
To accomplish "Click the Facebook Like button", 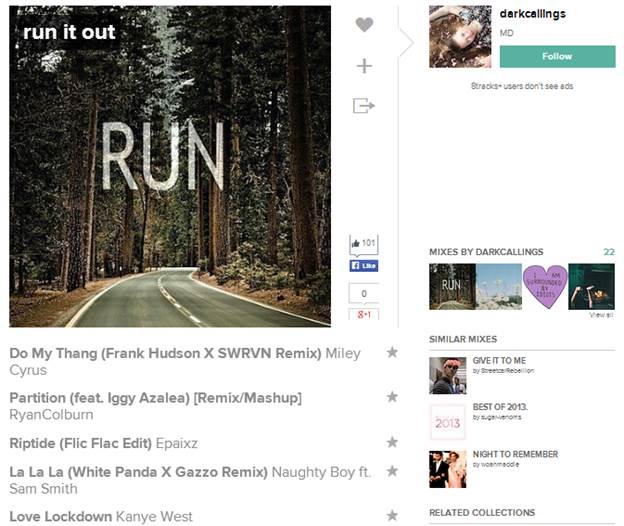I will [364, 266].
